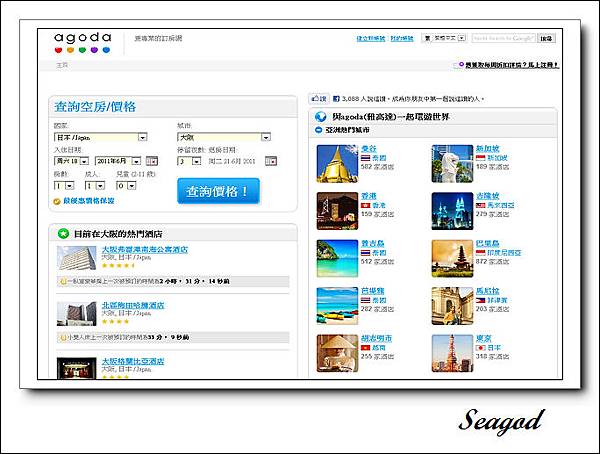Open the 主頁 home tab
The image size is (600, 454).
point(62,65)
